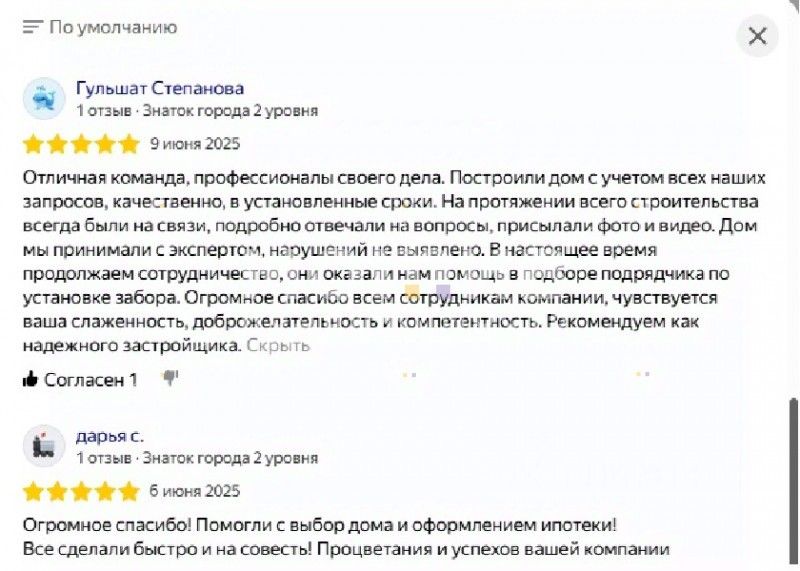Click the sort lines icon beside По умолчанию

[33, 27]
